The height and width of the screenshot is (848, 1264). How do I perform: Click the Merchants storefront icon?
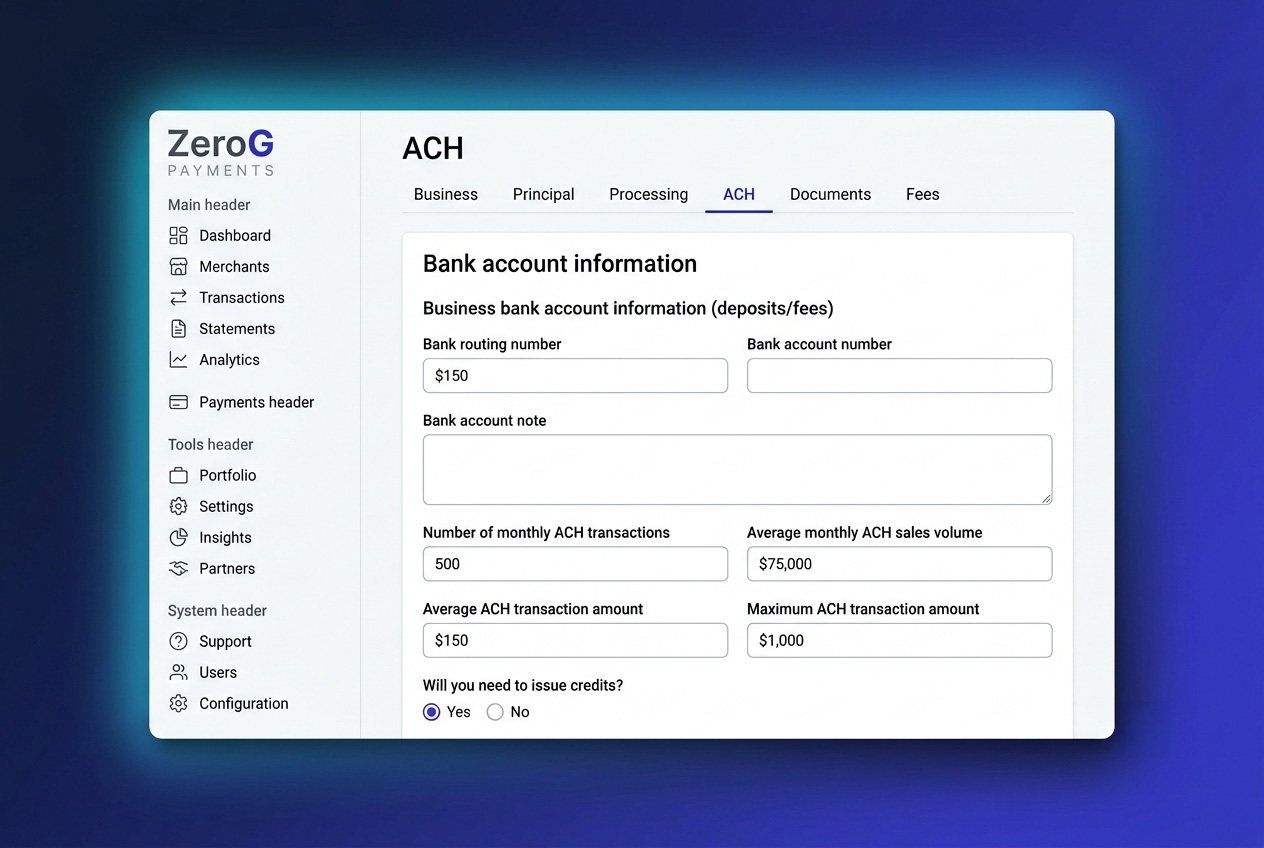coord(178,266)
